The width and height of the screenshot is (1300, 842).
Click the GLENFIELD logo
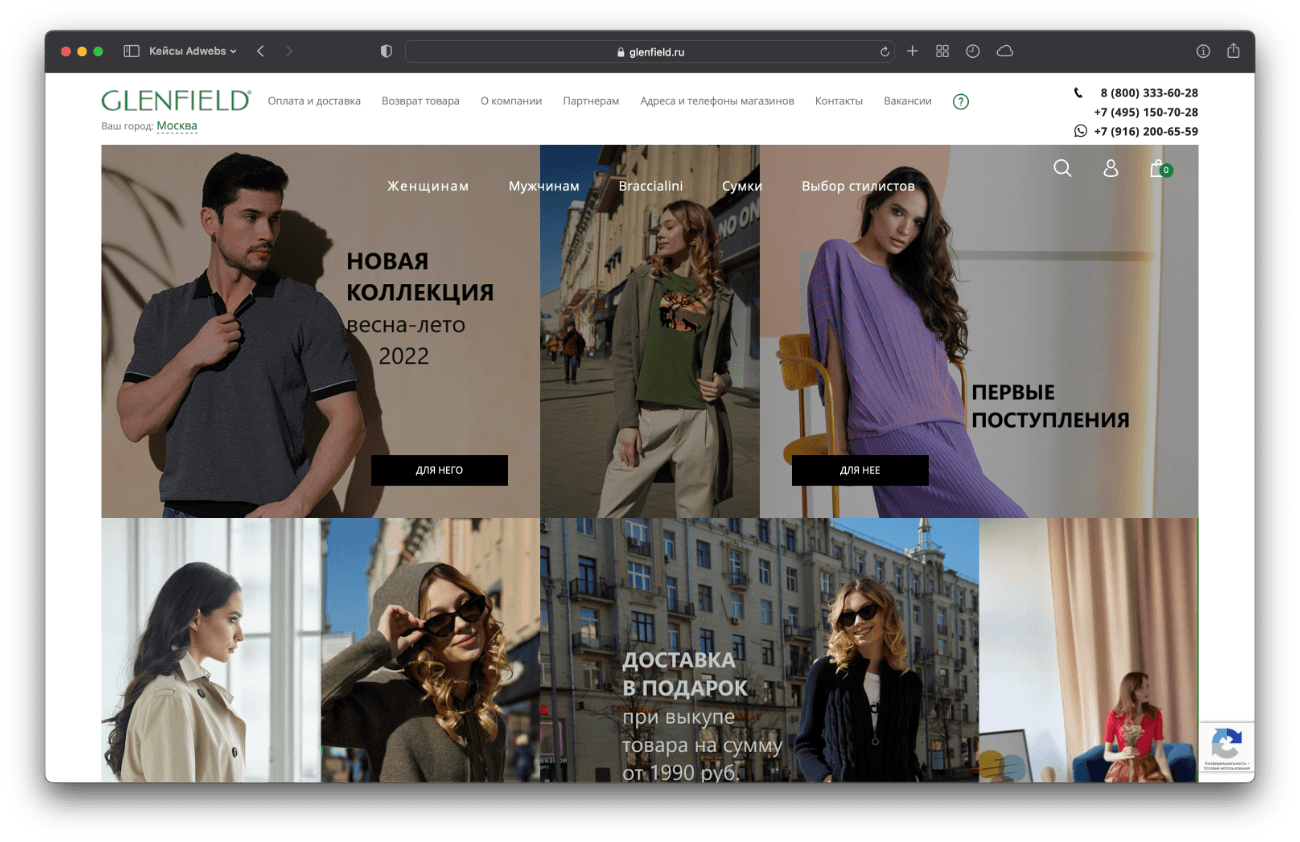click(x=176, y=100)
